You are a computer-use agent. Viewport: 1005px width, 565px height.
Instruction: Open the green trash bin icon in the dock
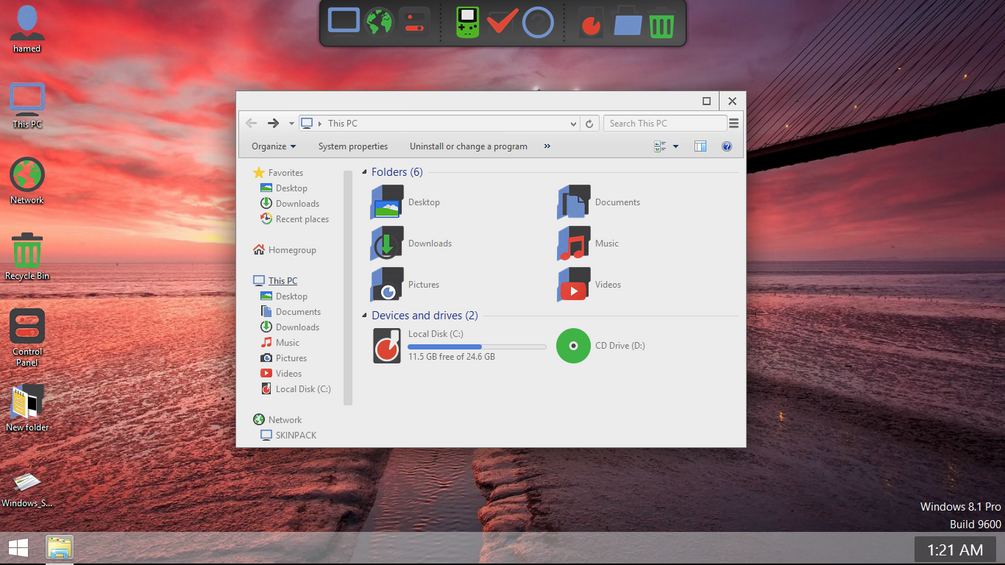pos(661,24)
